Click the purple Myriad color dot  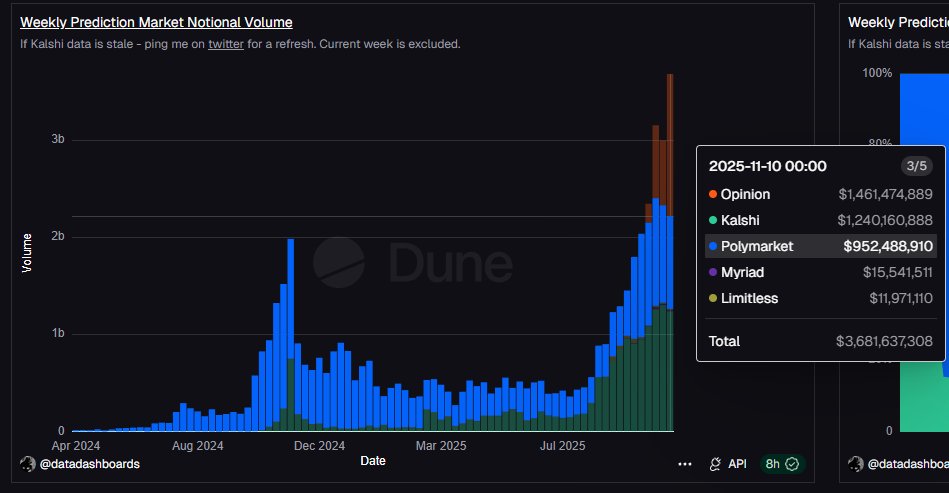click(713, 272)
